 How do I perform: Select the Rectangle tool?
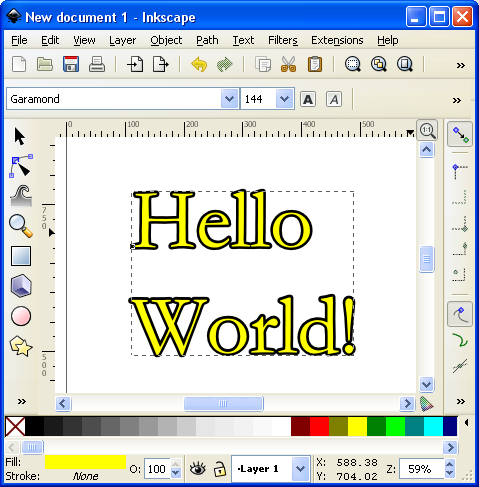coord(21,256)
